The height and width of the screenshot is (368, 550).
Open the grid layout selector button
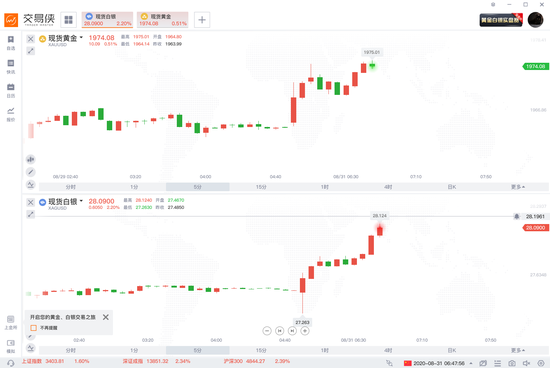tap(68, 20)
